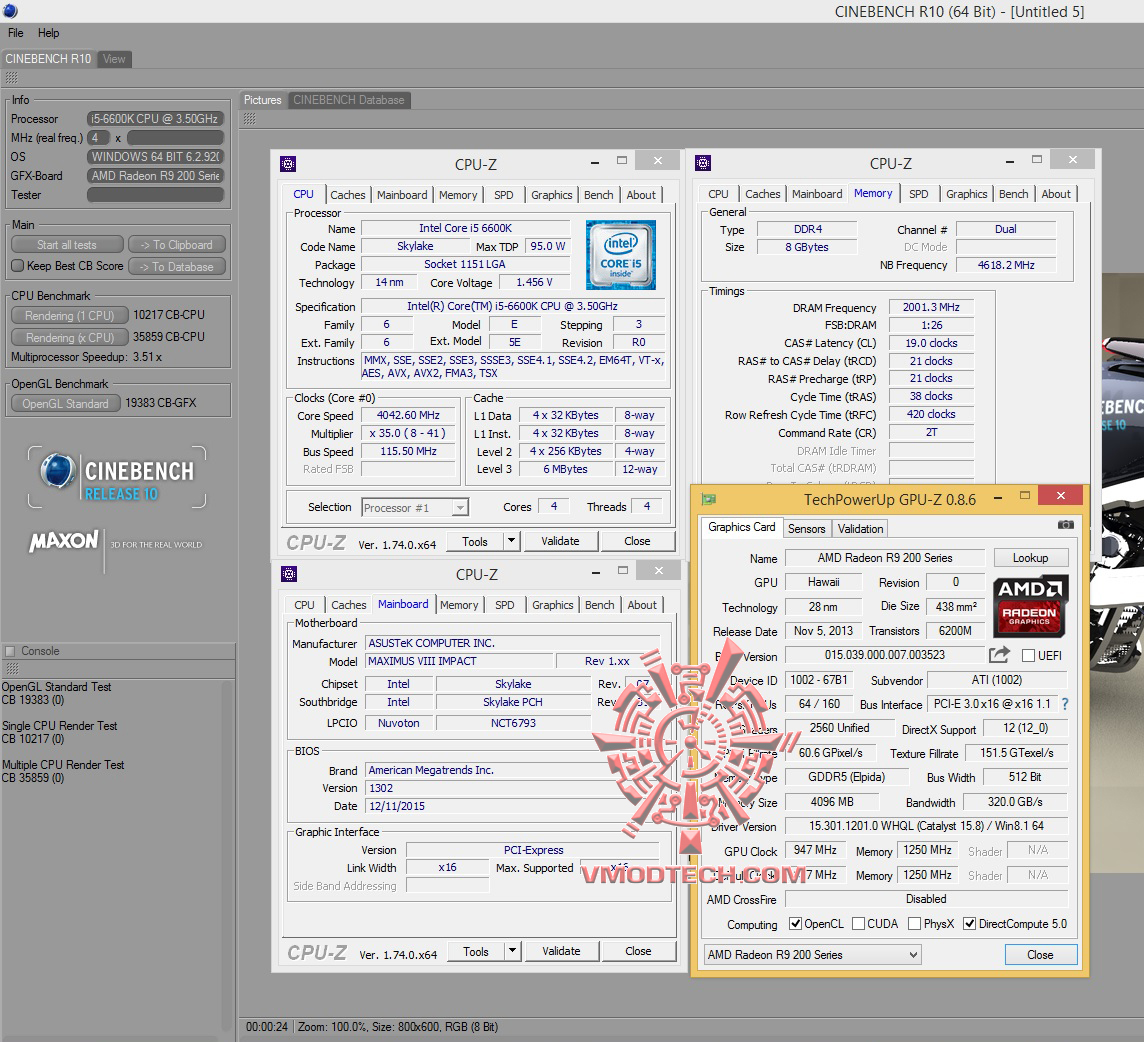Click the GPU-Z title bar graphics card icon
The height and width of the screenshot is (1042, 1144).
point(709,499)
